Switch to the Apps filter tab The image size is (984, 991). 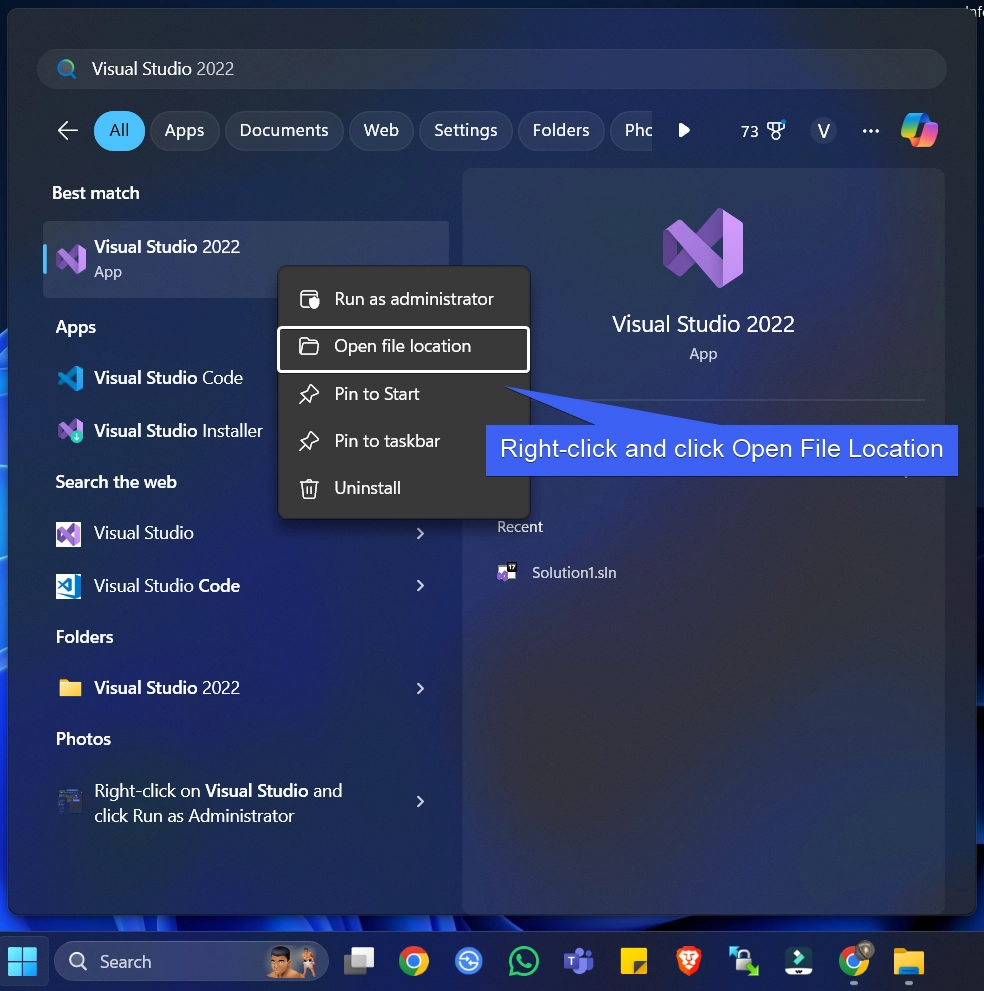(x=185, y=131)
